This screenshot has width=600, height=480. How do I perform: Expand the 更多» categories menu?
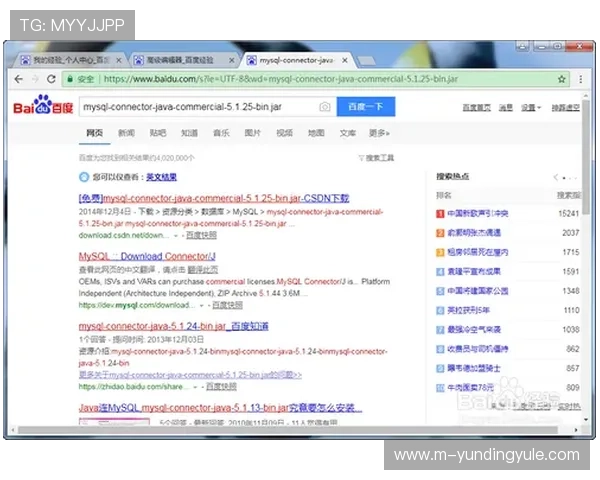379,133
